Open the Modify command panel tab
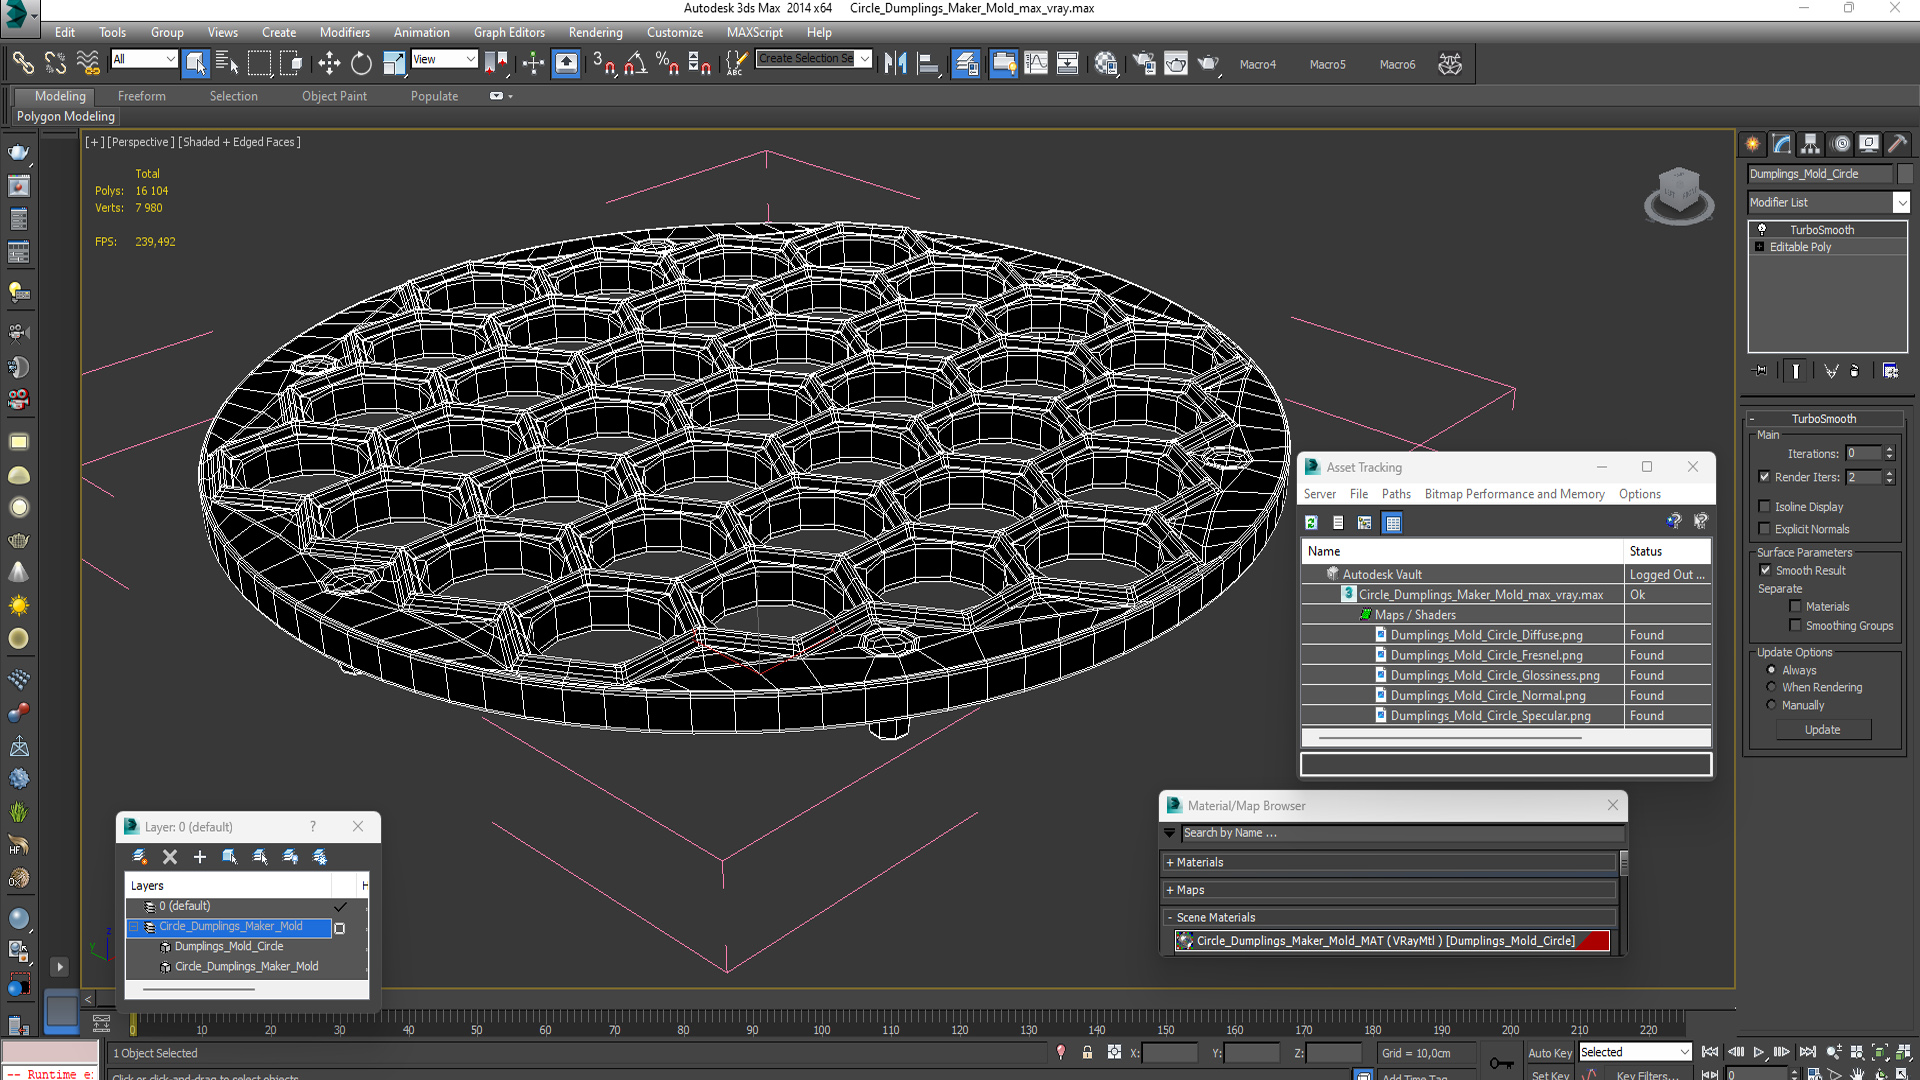This screenshot has width=1920, height=1080. point(1782,144)
